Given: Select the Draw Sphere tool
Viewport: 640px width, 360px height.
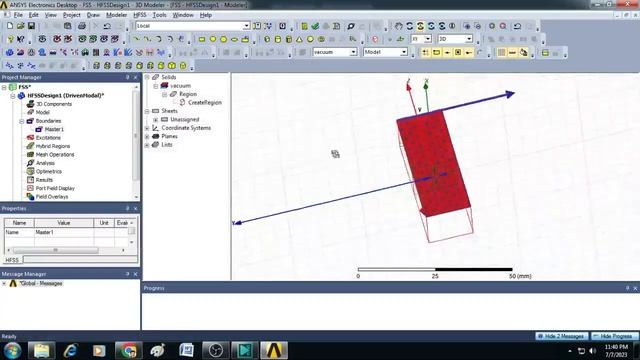Looking at the screenshot, I should [x=310, y=39].
